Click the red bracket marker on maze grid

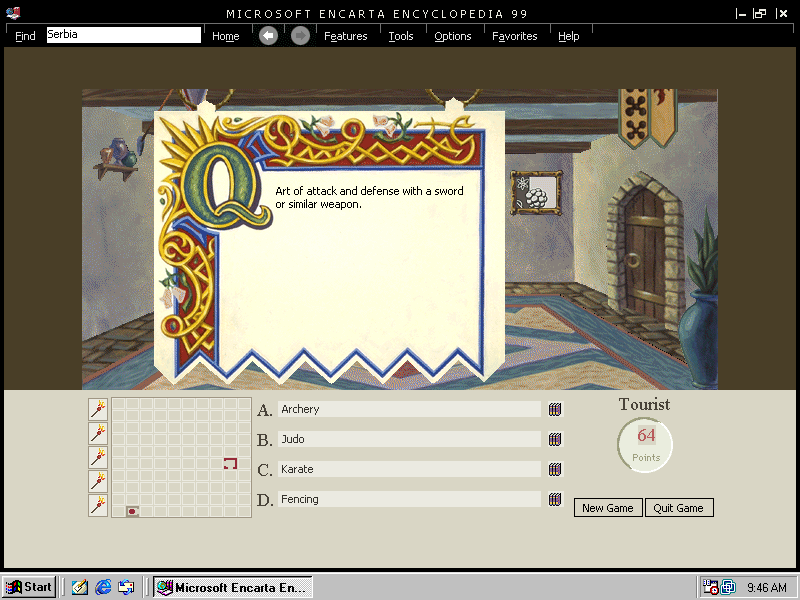[231, 463]
